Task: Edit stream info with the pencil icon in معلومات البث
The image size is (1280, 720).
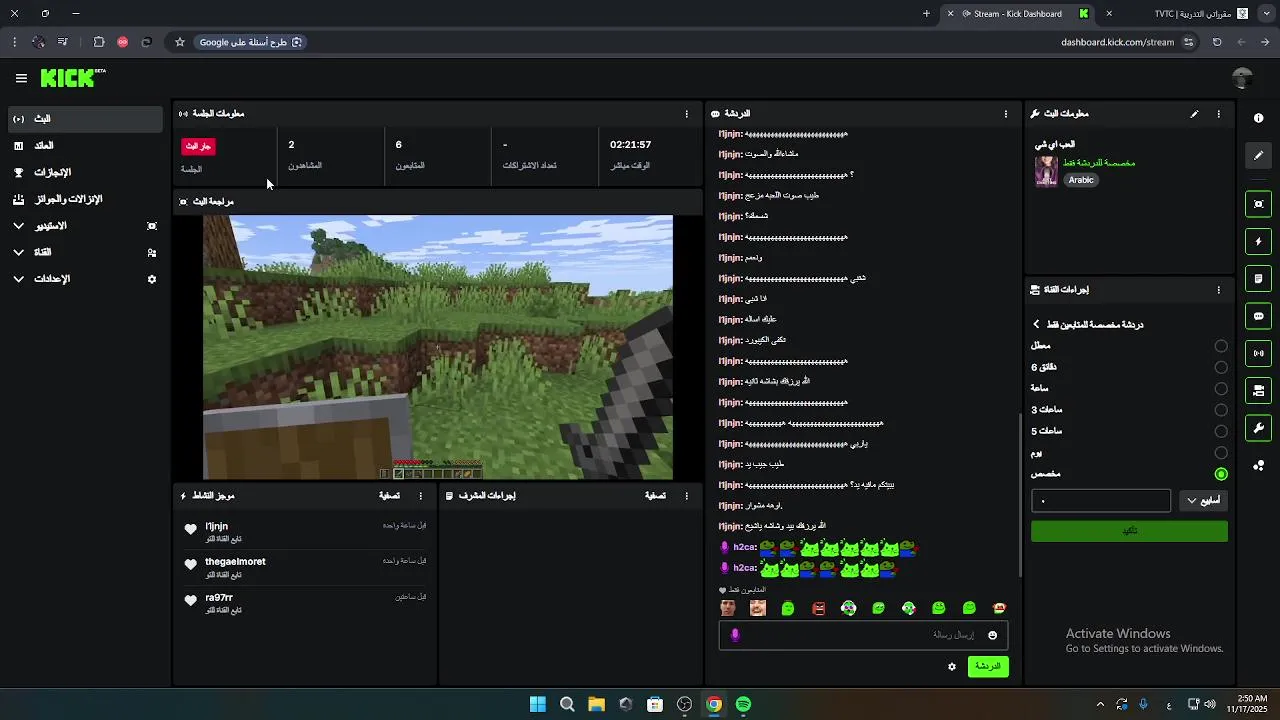Action: [x=1194, y=114]
